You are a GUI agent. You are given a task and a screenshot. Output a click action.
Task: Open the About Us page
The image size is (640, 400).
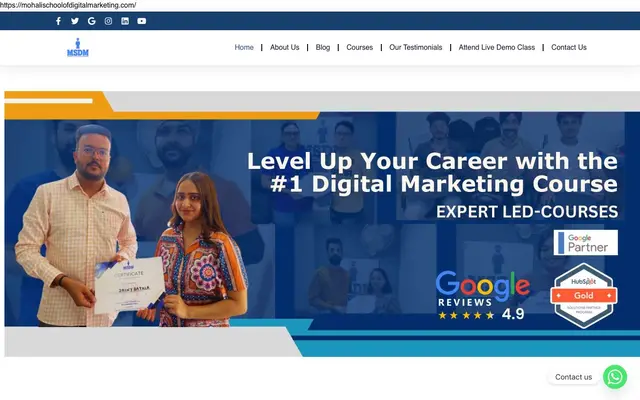[284, 47]
